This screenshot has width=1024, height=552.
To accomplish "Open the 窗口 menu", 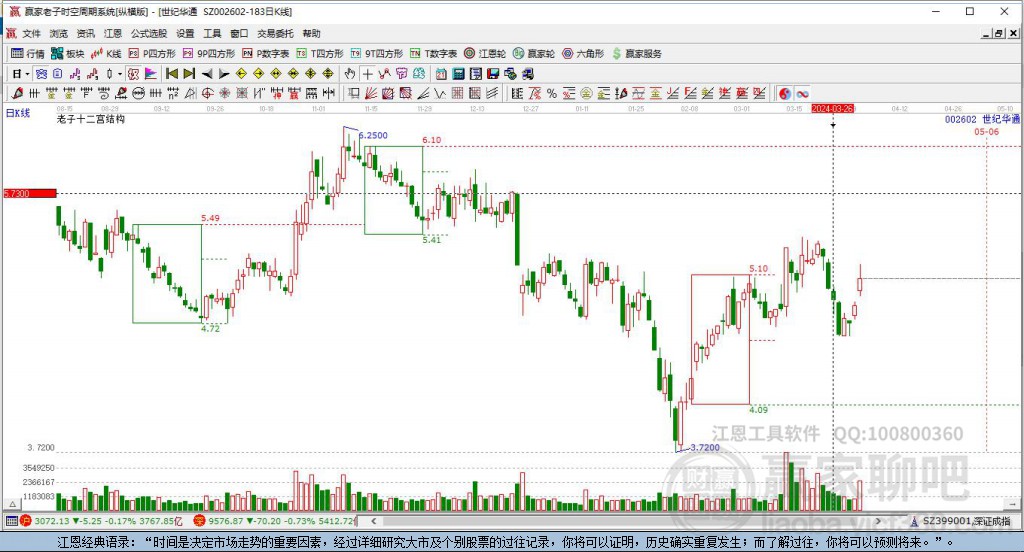I will coord(239,33).
